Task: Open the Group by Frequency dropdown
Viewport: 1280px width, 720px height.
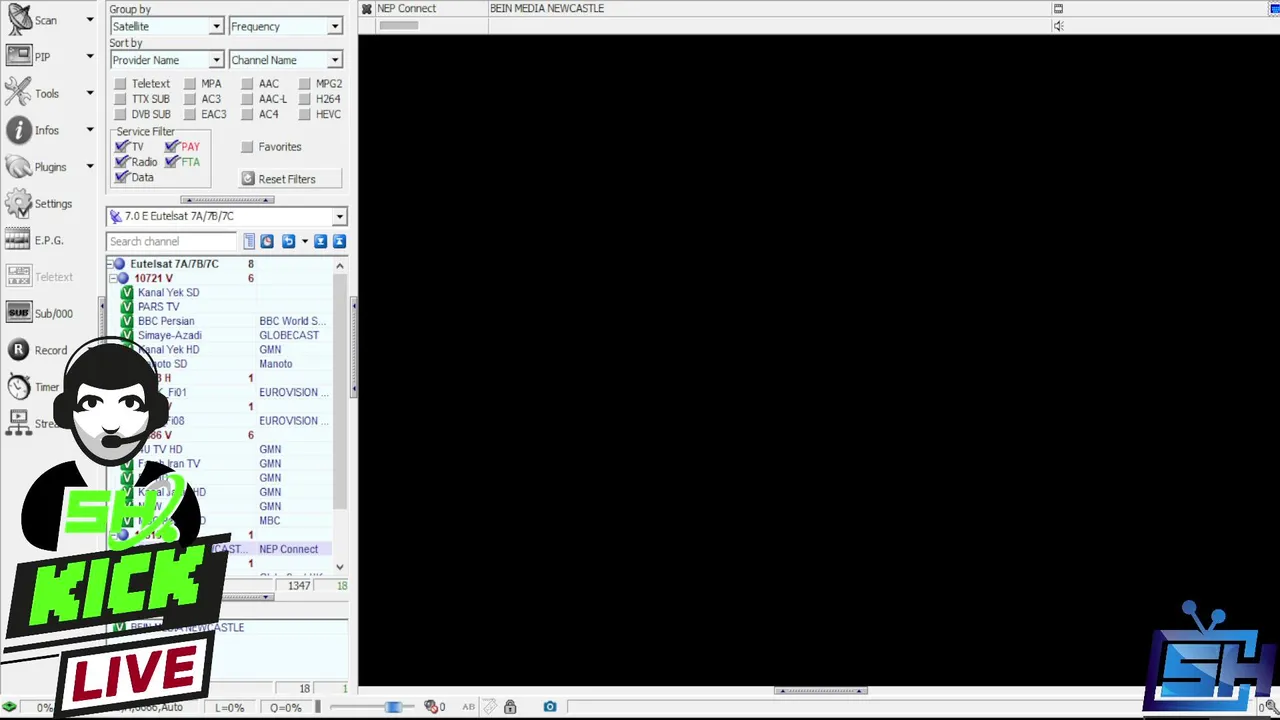Action: (x=286, y=27)
